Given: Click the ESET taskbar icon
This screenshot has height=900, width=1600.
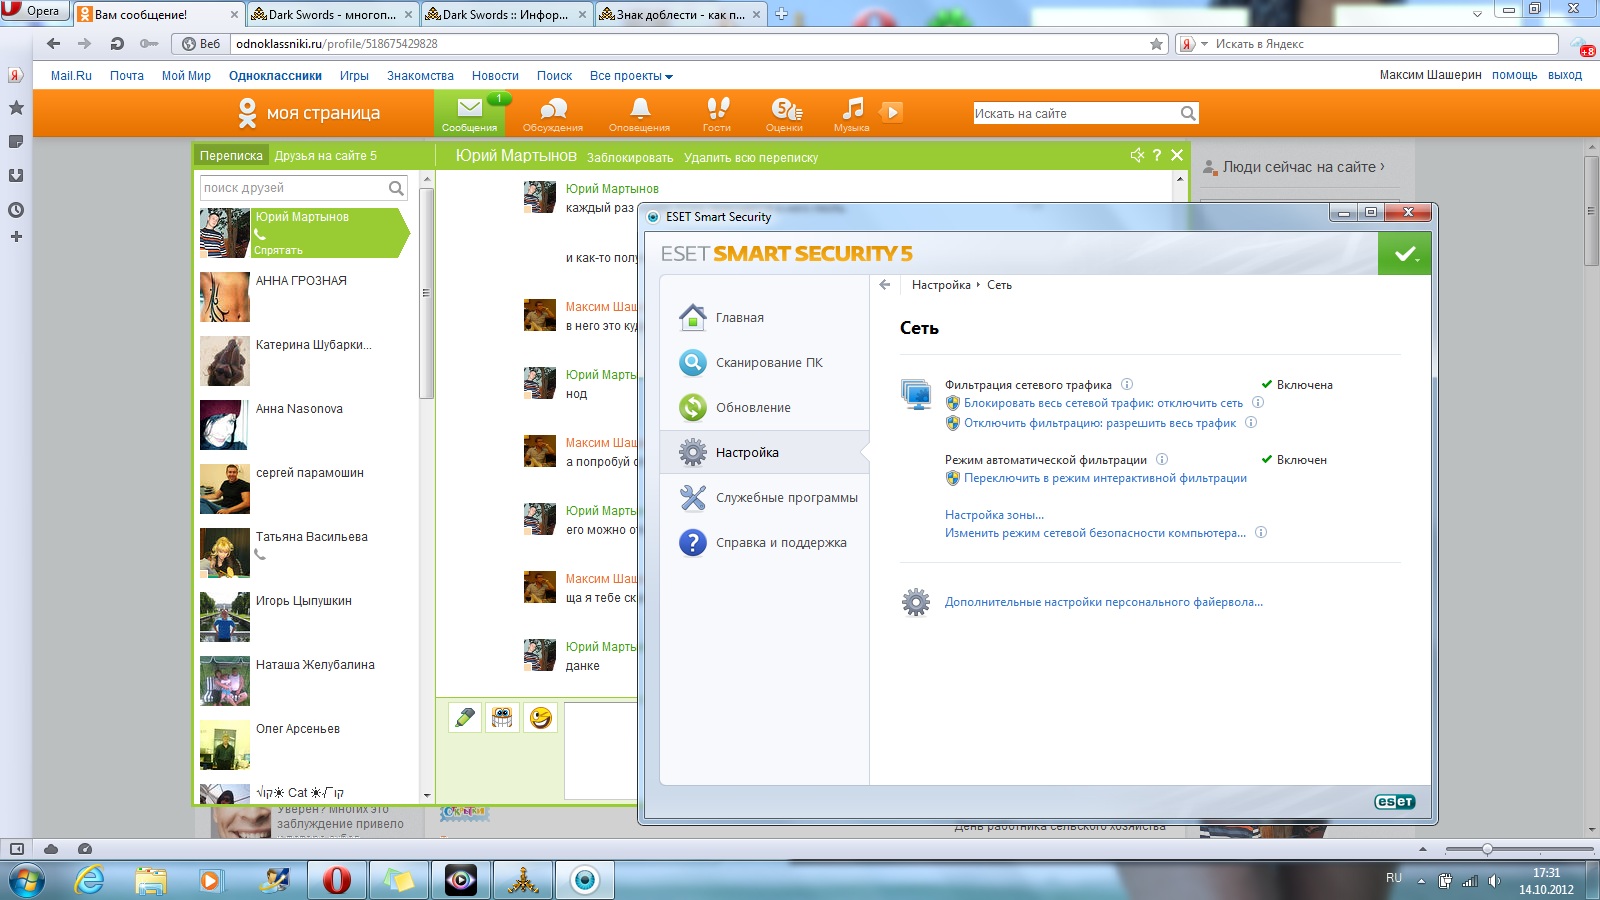Looking at the screenshot, I should (585, 881).
